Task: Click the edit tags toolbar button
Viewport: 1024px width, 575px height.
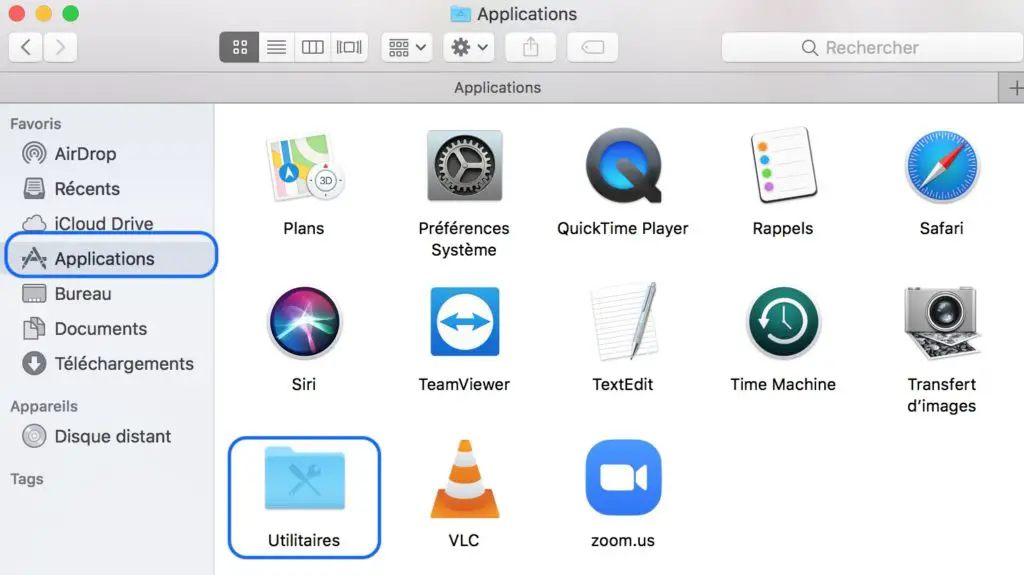Action: 592,47
